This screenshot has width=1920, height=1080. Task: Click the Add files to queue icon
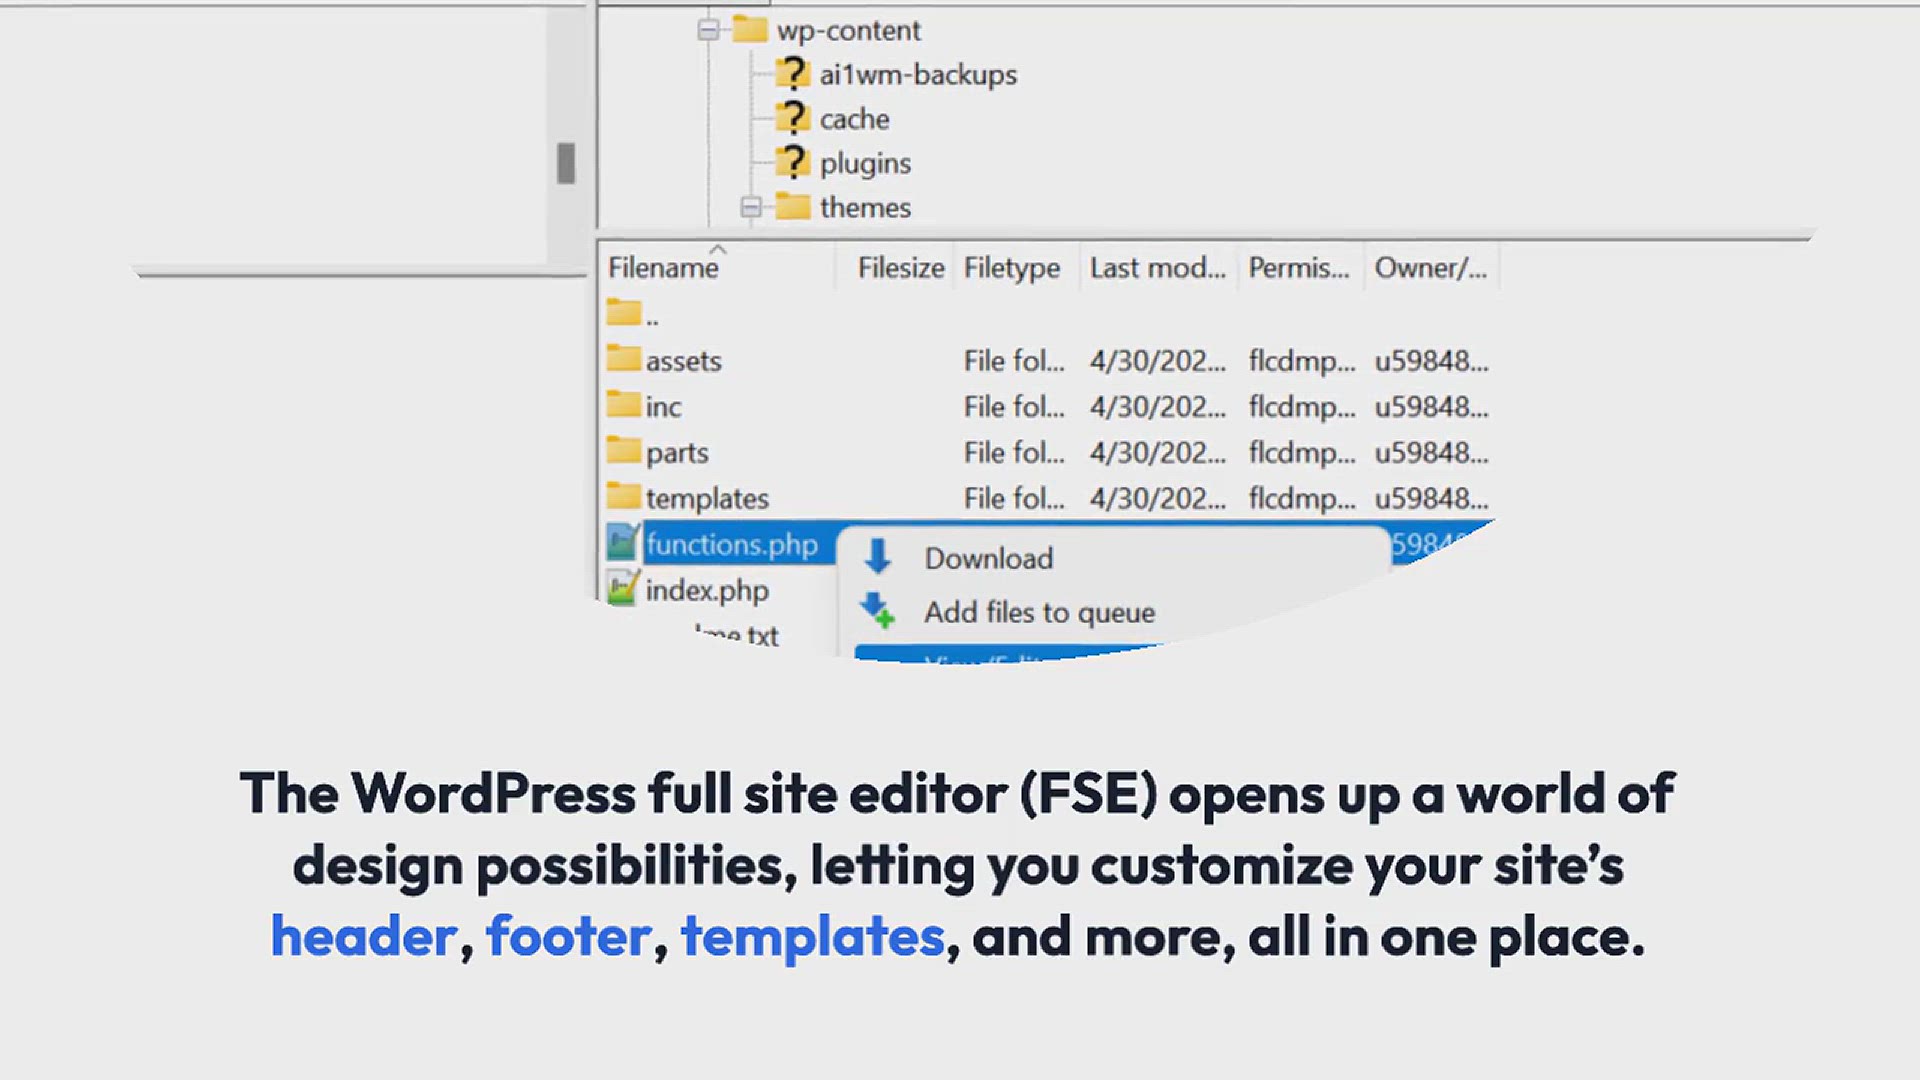[x=878, y=610]
